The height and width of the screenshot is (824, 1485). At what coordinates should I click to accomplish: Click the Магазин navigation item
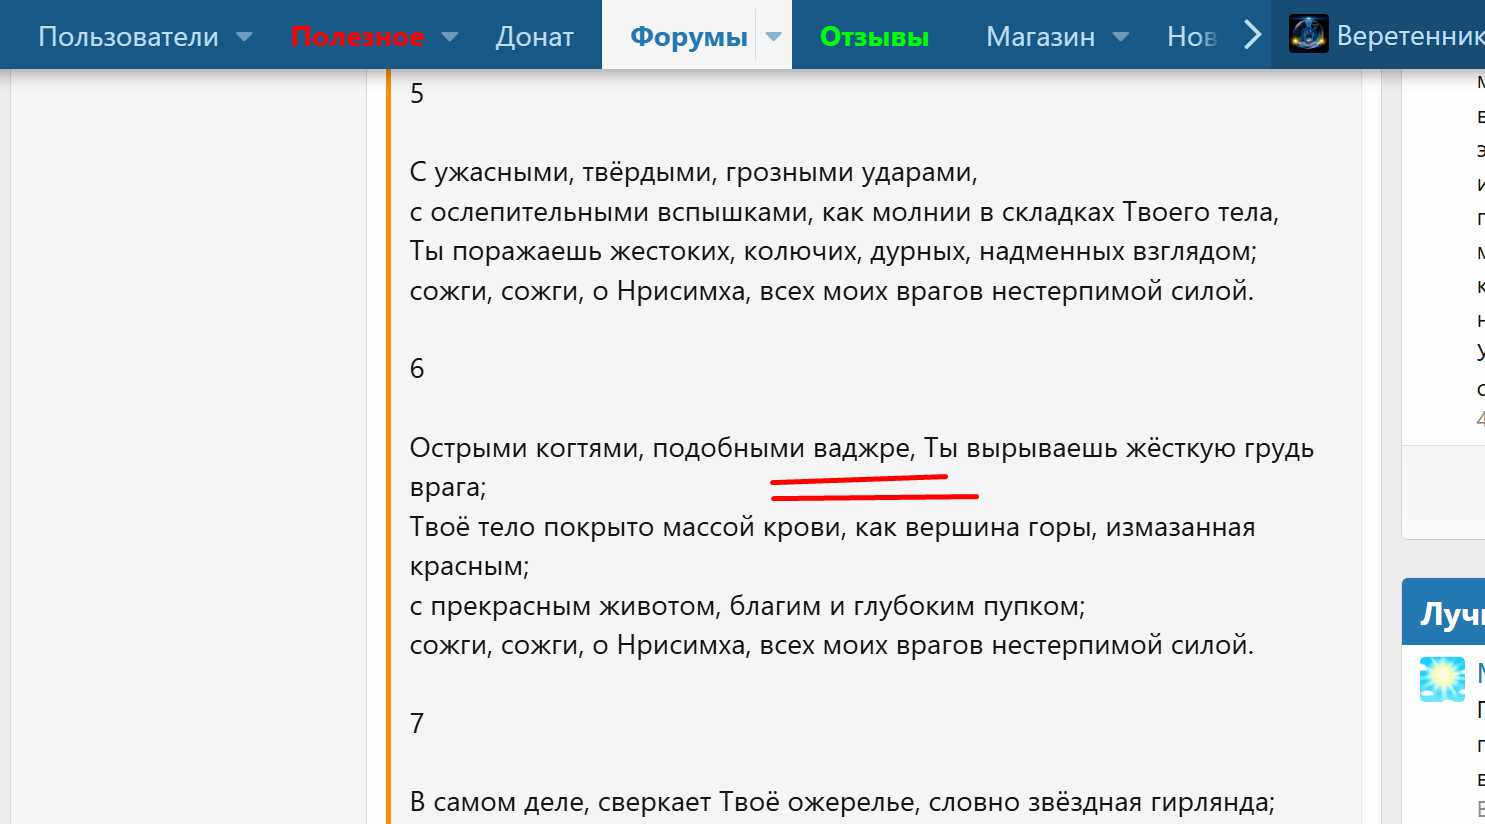click(1040, 37)
